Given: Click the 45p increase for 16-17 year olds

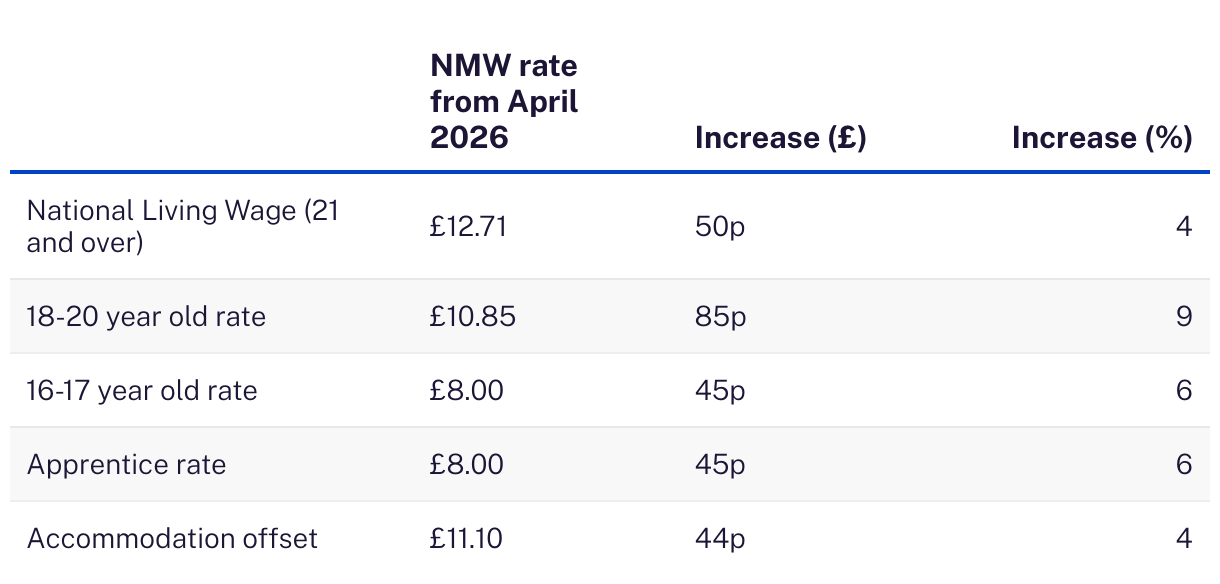Looking at the screenshot, I should coord(720,390).
